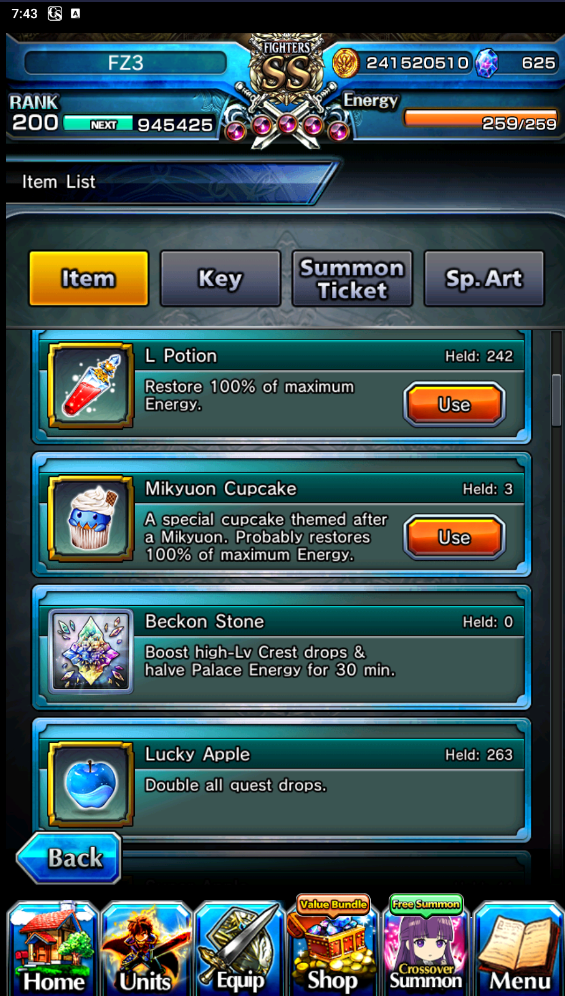Tap the Mikyuon Cupcake icon
Image resolution: width=565 pixels, height=996 pixels.
[x=91, y=518]
